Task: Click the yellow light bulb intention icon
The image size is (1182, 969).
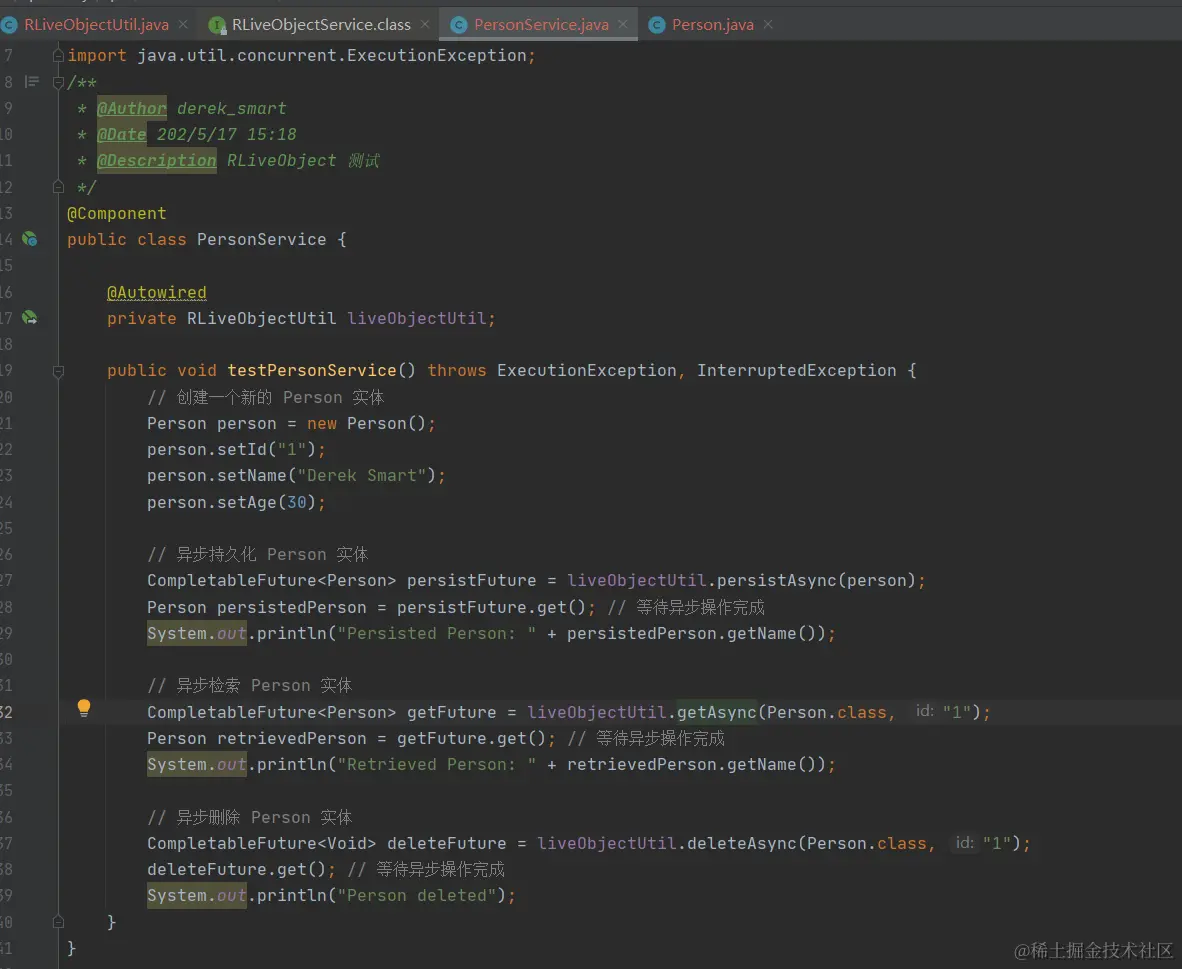Action: pos(84,707)
